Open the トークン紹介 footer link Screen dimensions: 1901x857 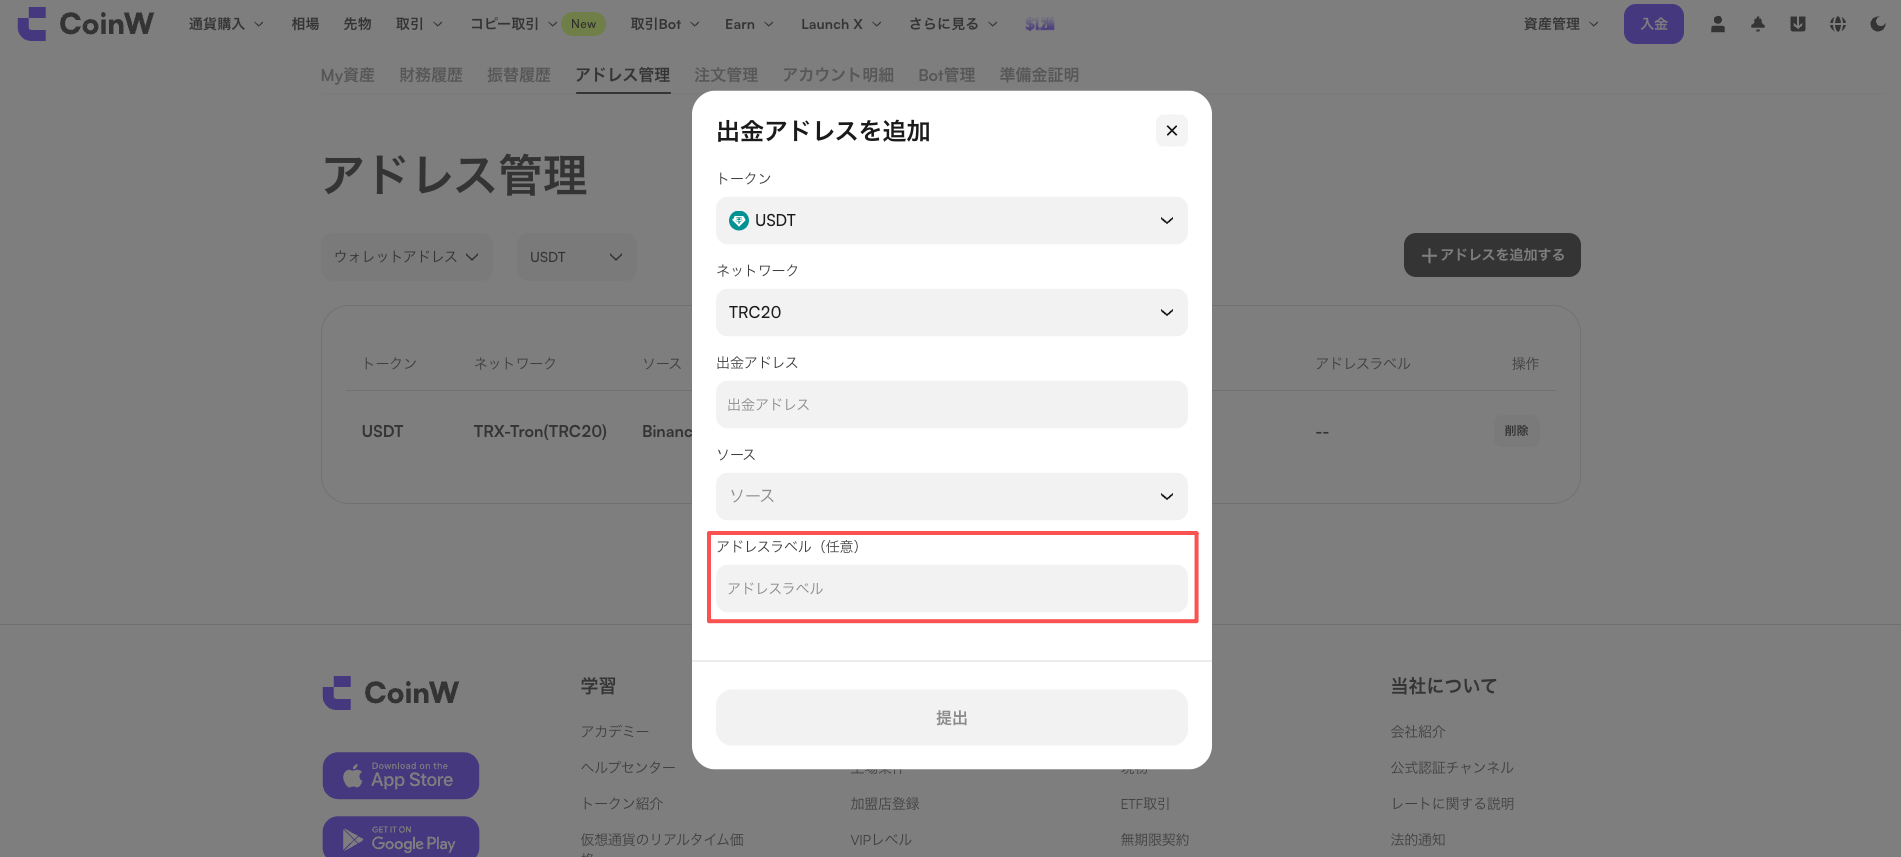622,804
